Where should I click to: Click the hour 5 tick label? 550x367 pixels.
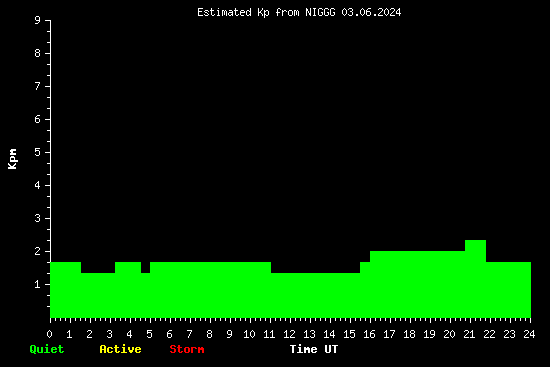[x=149, y=334]
